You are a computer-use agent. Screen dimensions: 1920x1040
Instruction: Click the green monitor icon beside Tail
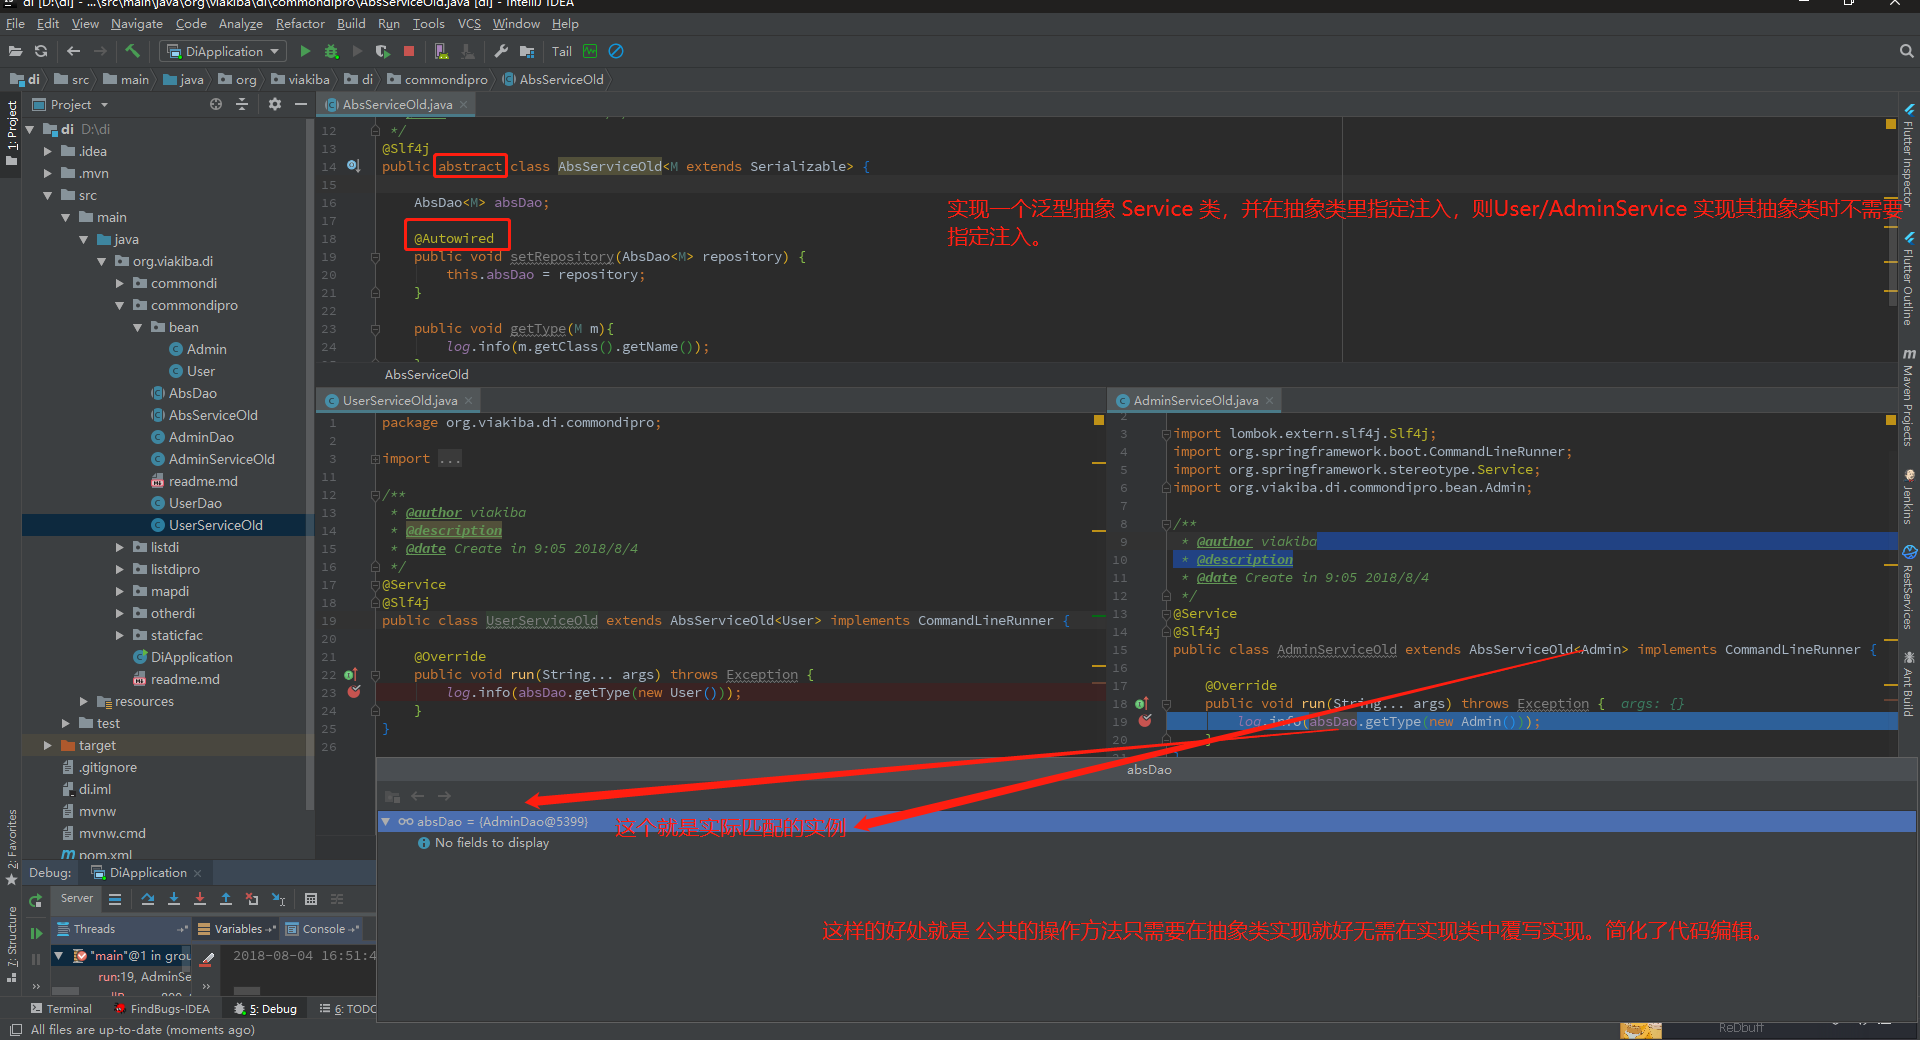click(590, 51)
